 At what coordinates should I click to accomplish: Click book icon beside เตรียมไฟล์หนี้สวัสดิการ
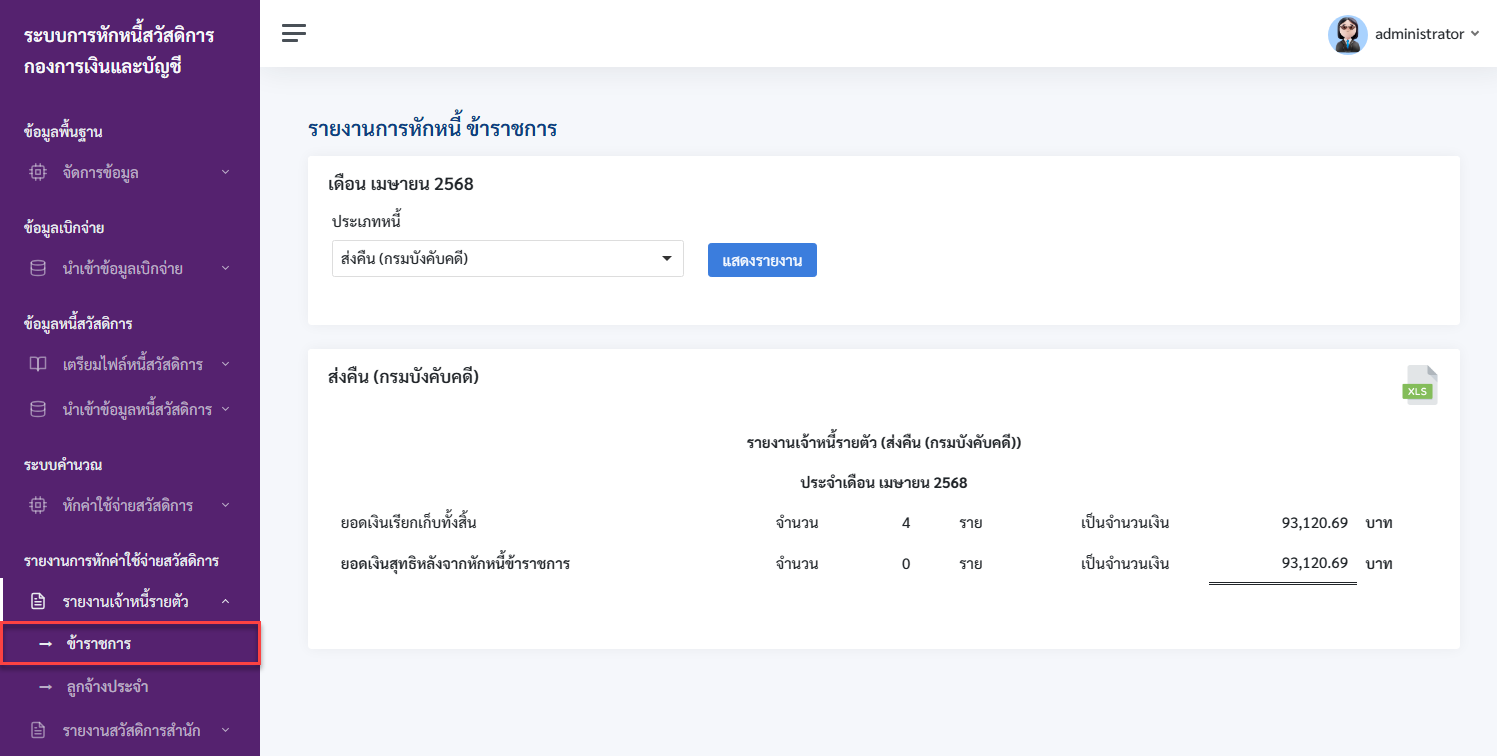pyautogui.click(x=38, y=364)
